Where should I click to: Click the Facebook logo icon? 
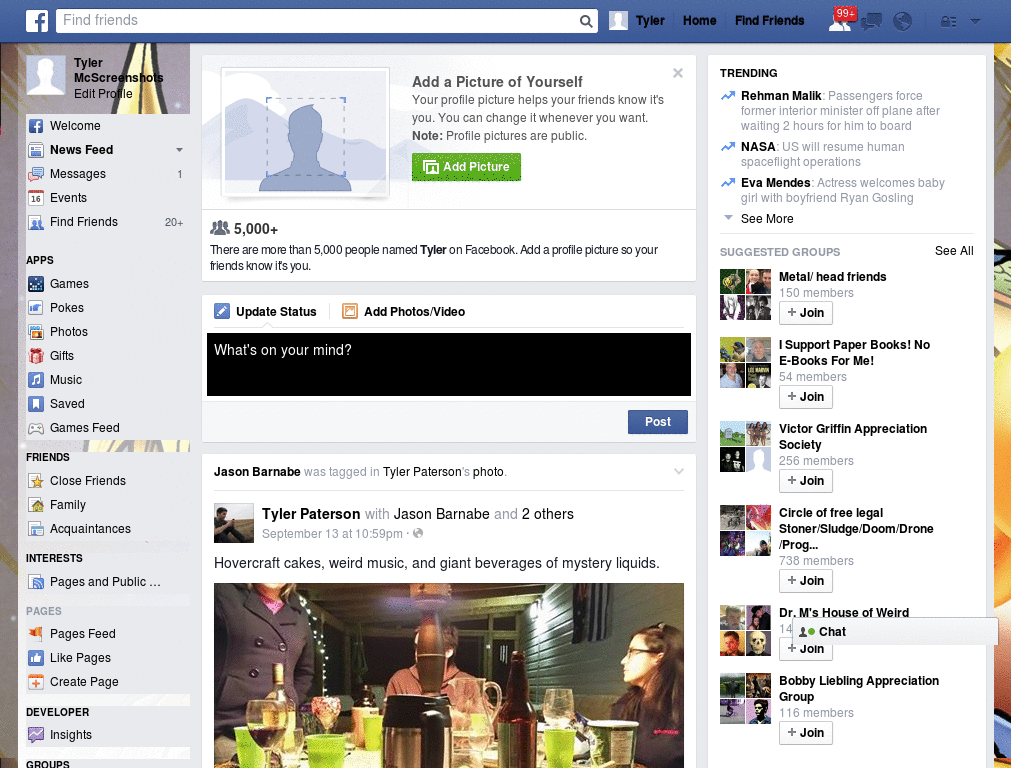37,21
